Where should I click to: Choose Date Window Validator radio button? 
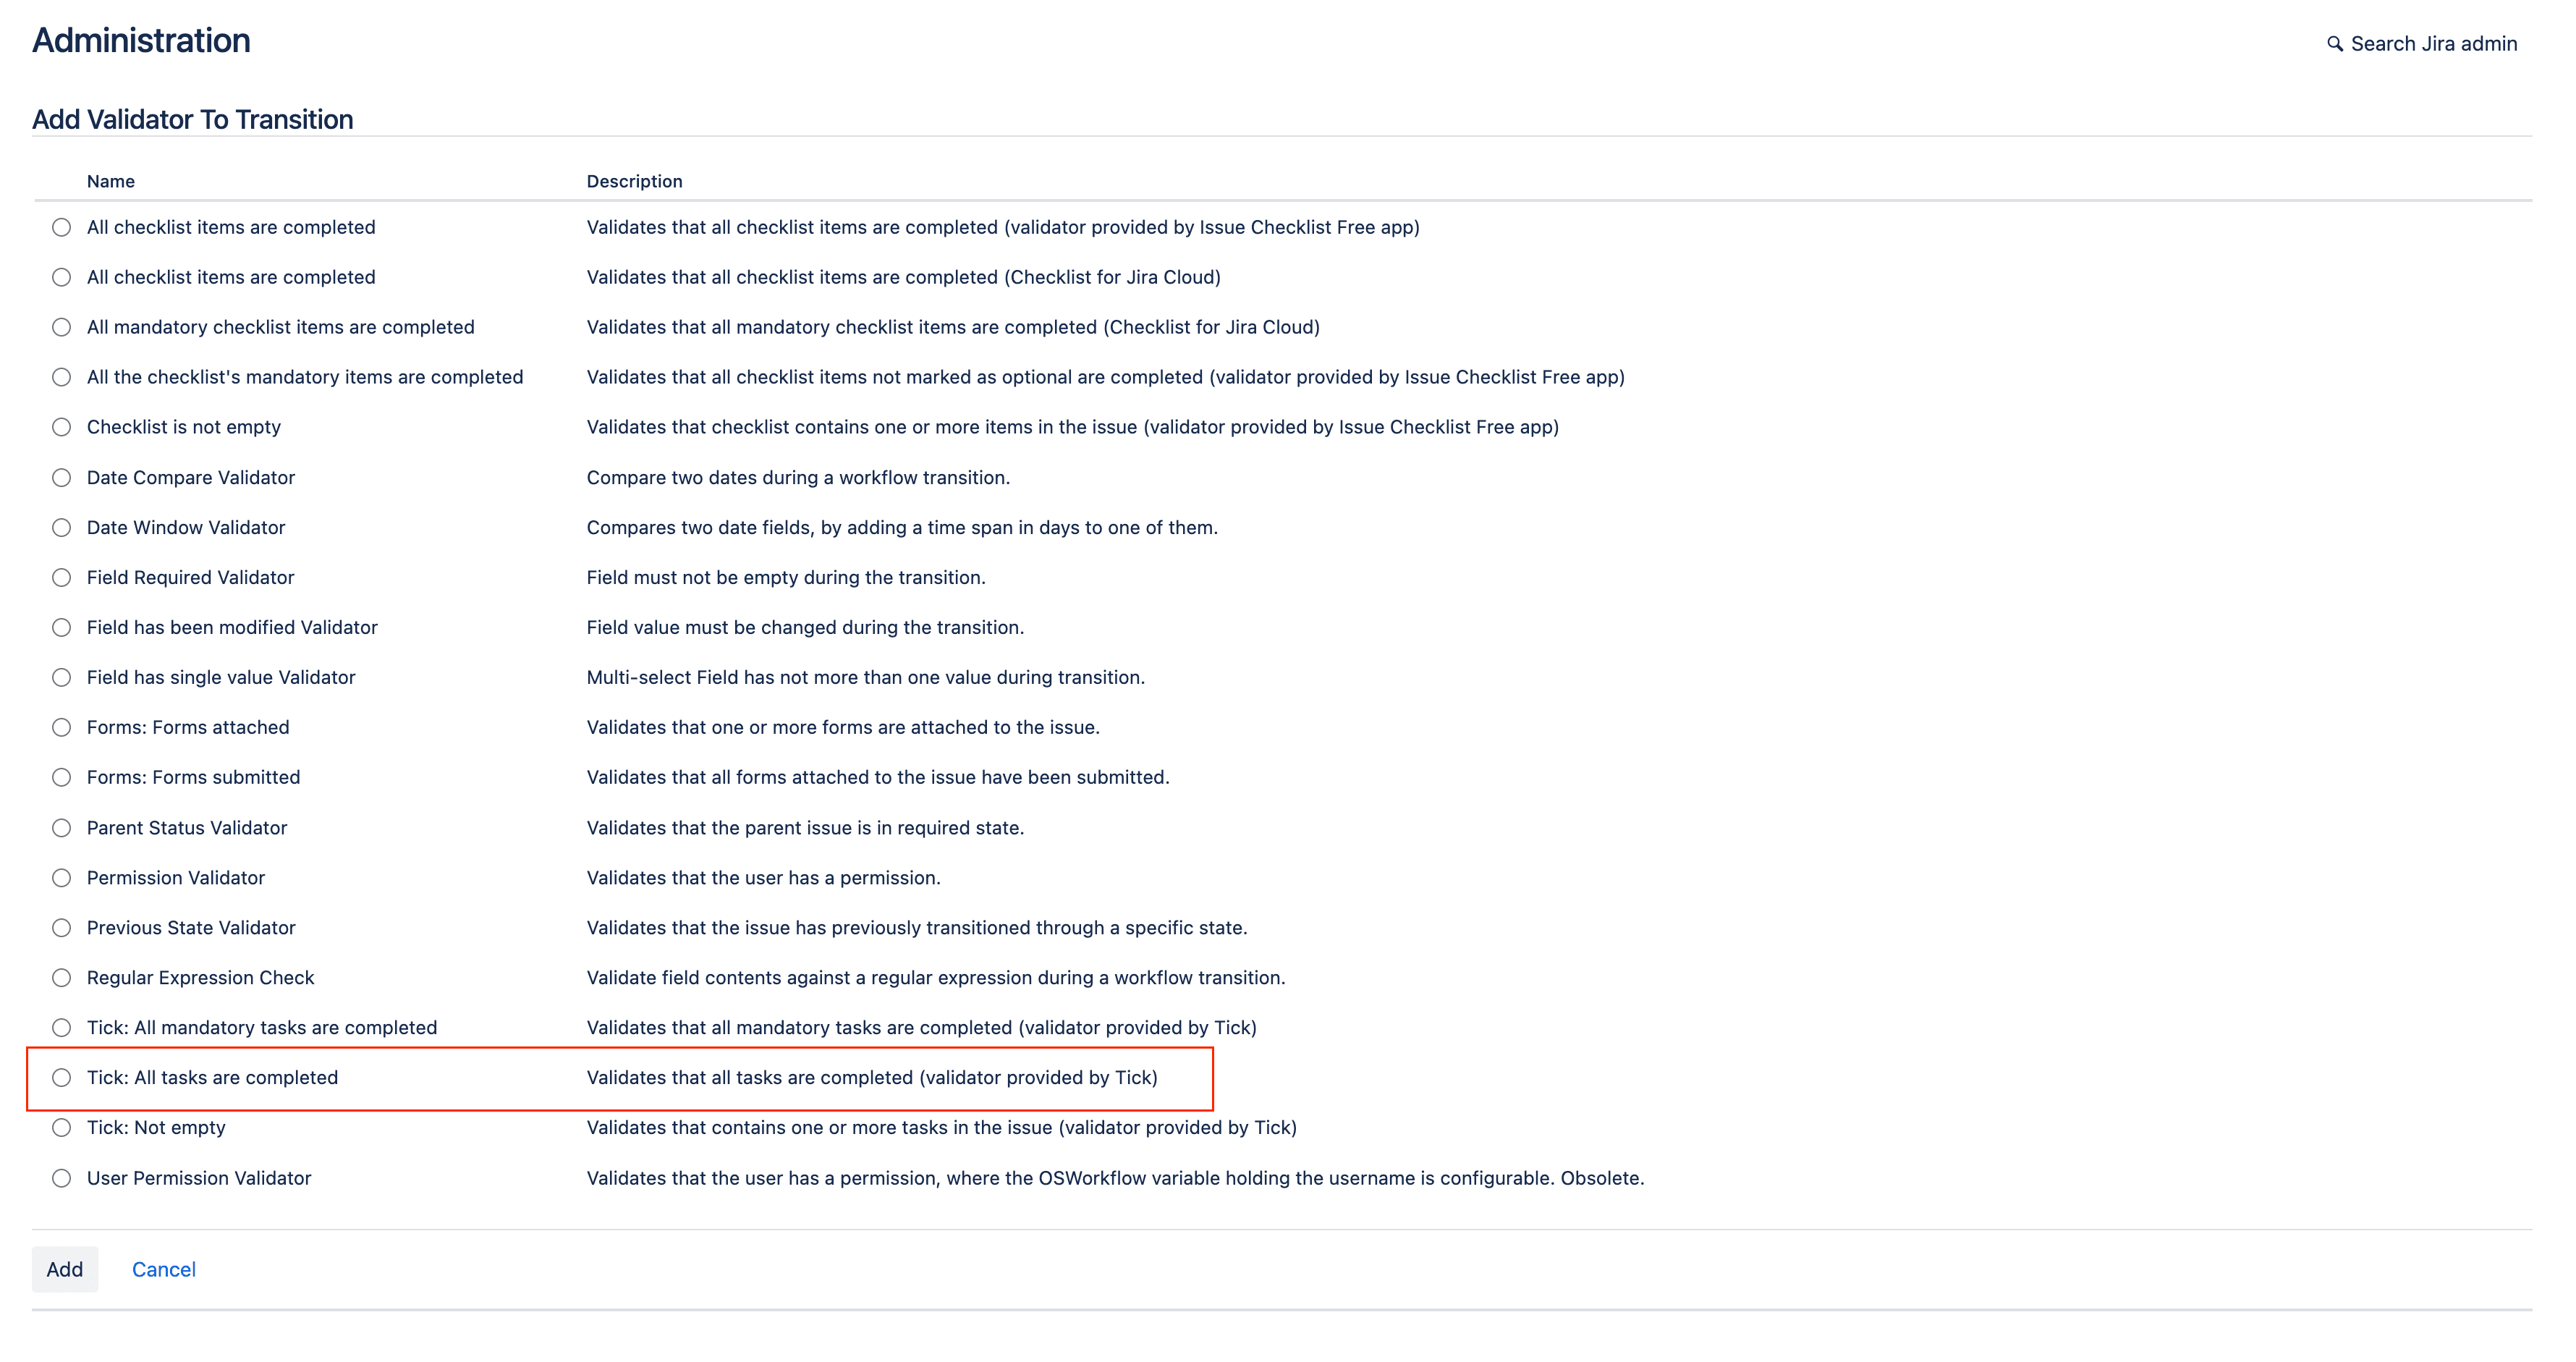[62, 527]
